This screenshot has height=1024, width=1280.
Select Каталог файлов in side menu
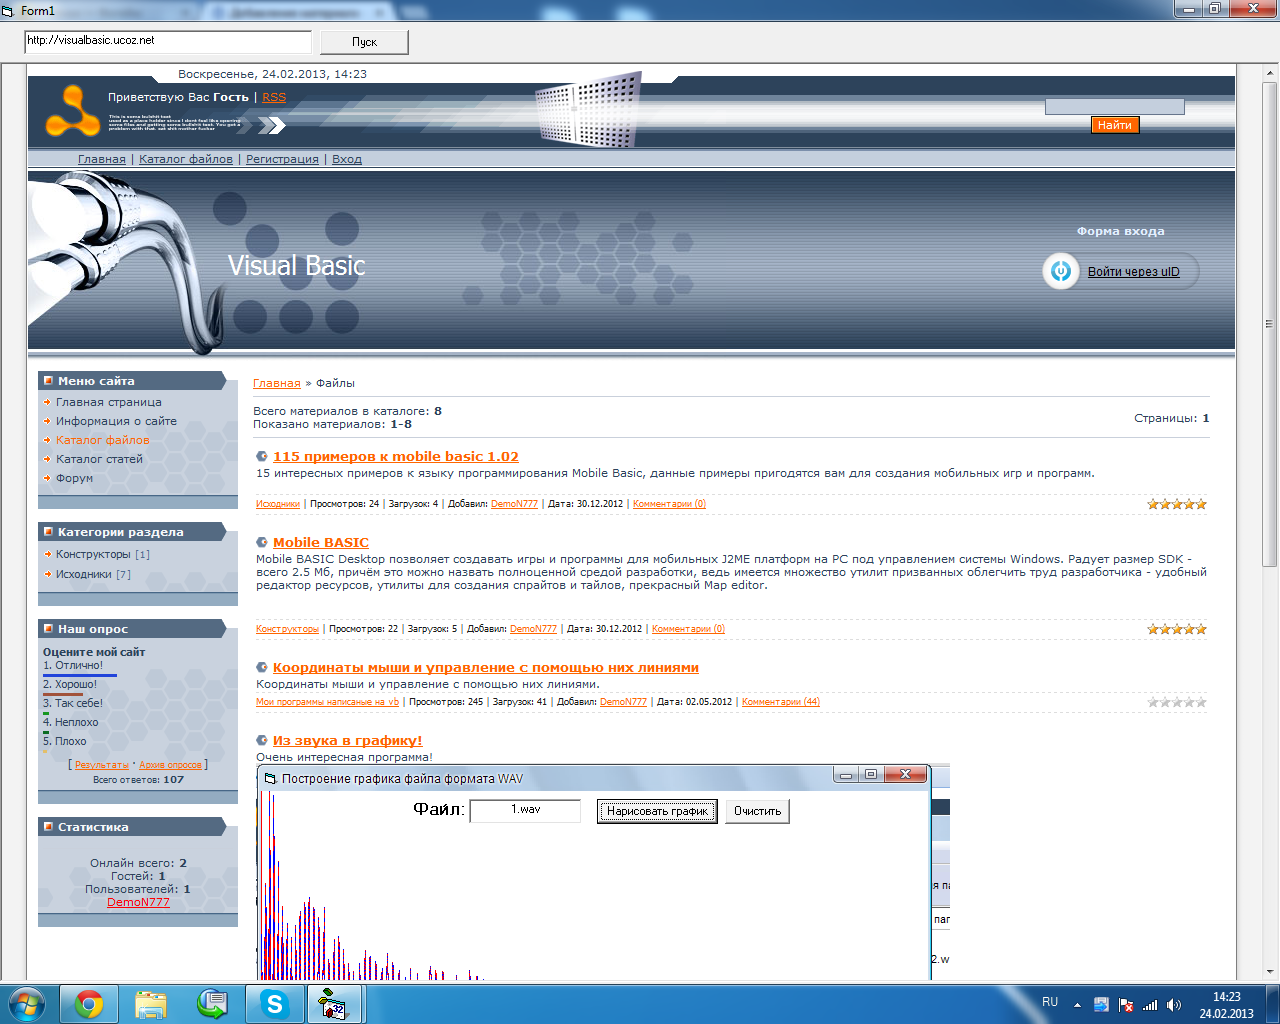[x=103, y=440]
